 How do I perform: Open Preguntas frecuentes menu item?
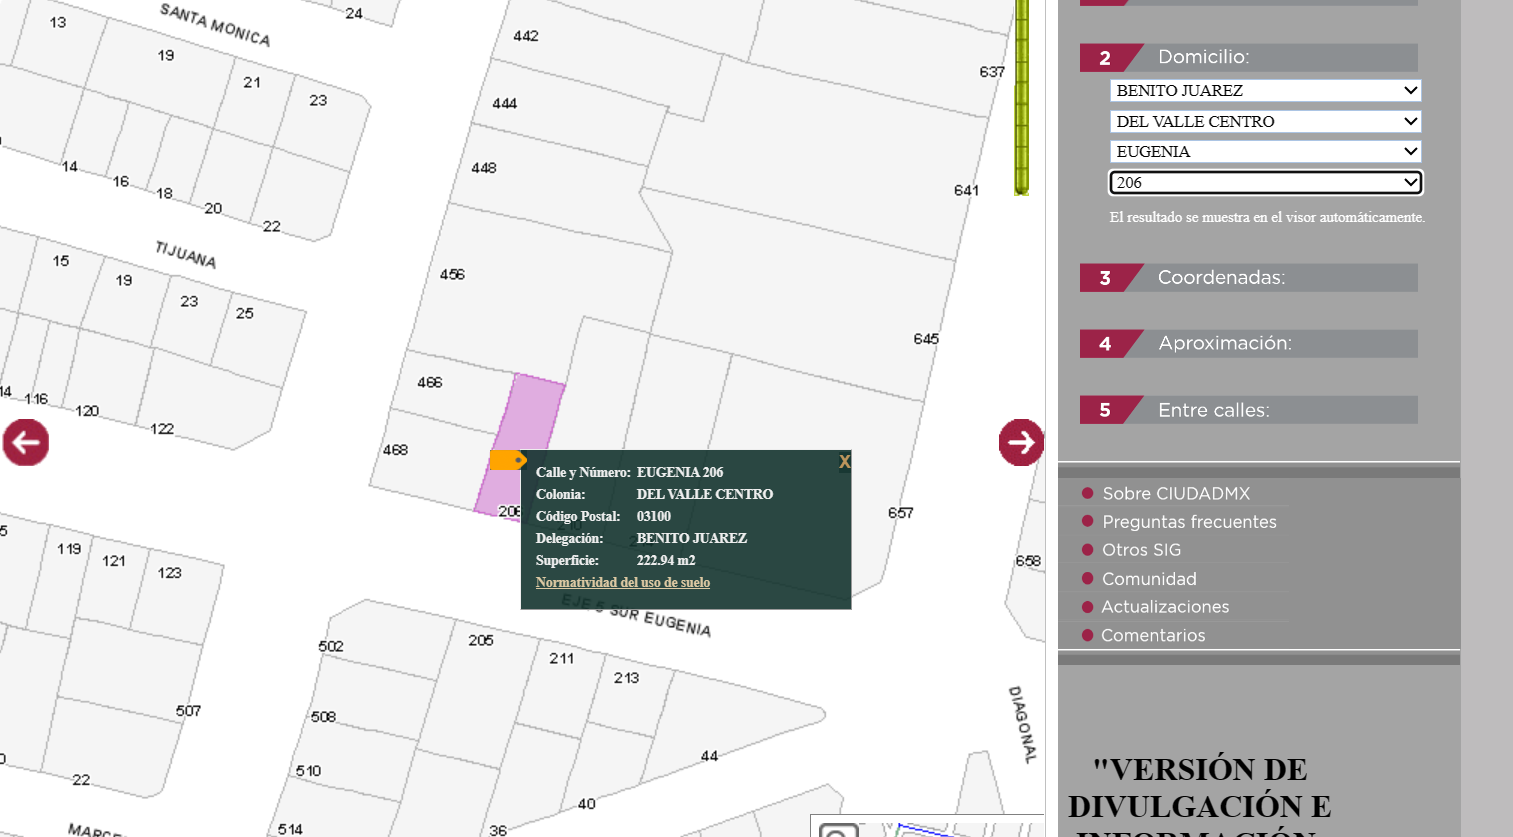(x=1189, y=522)
